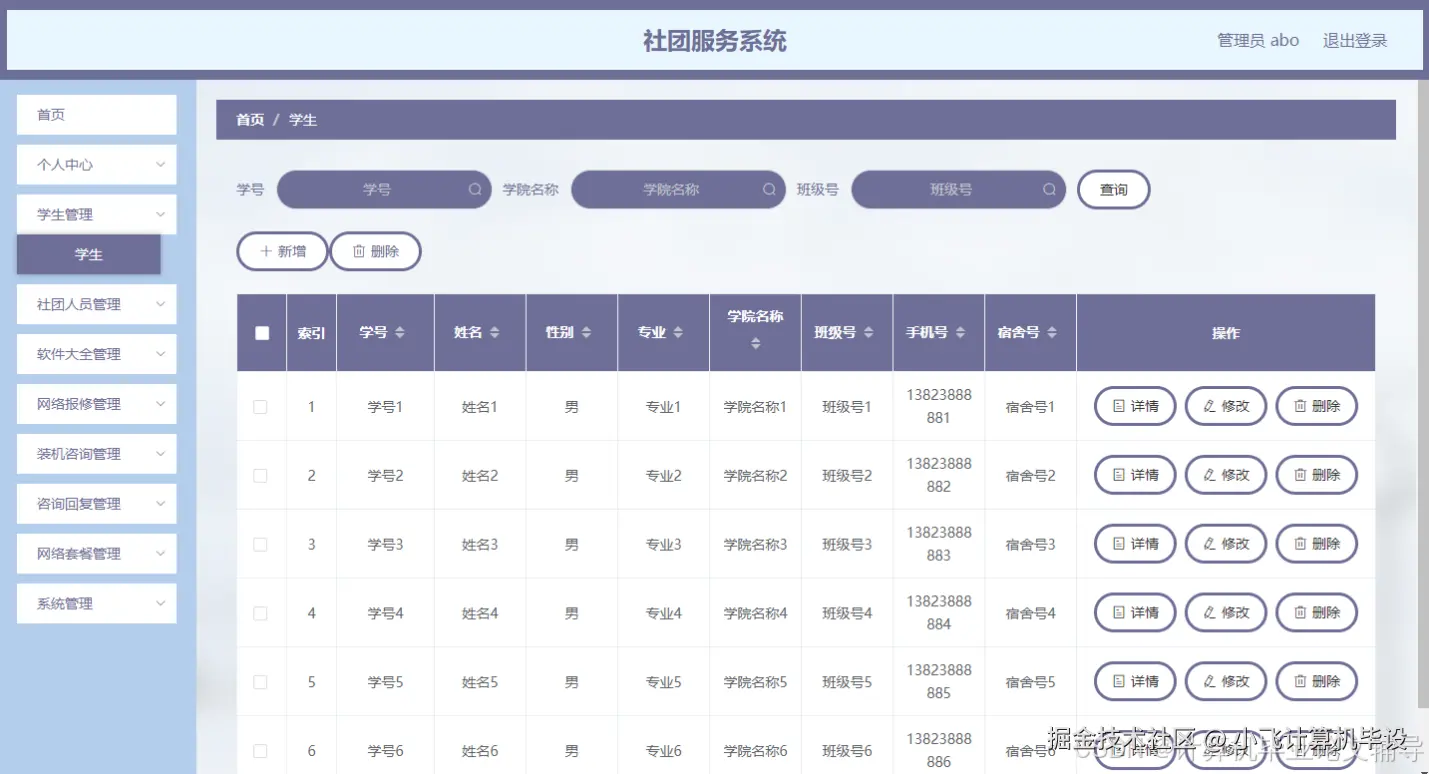
Task: Open 详情 for the 学号2 row
Action: tap(1135, 475)
